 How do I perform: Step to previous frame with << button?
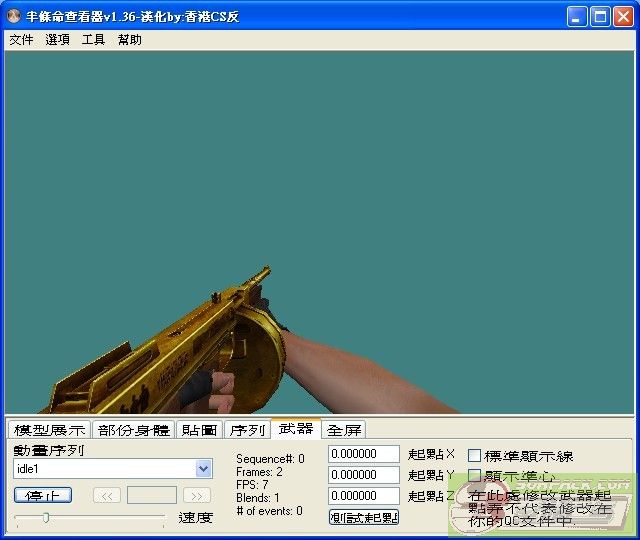click(107, 495)
